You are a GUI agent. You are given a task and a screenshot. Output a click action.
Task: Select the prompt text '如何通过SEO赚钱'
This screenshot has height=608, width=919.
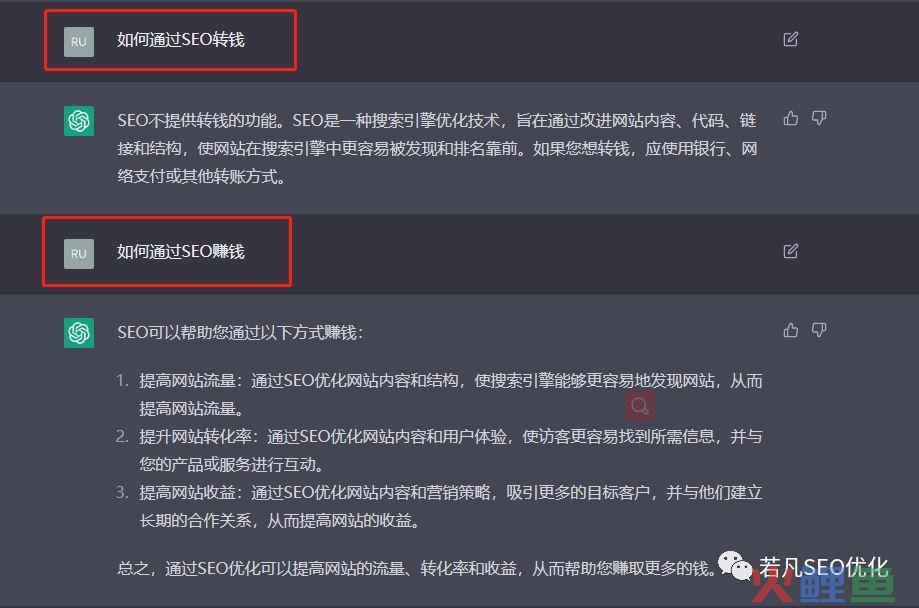(181, 252)
